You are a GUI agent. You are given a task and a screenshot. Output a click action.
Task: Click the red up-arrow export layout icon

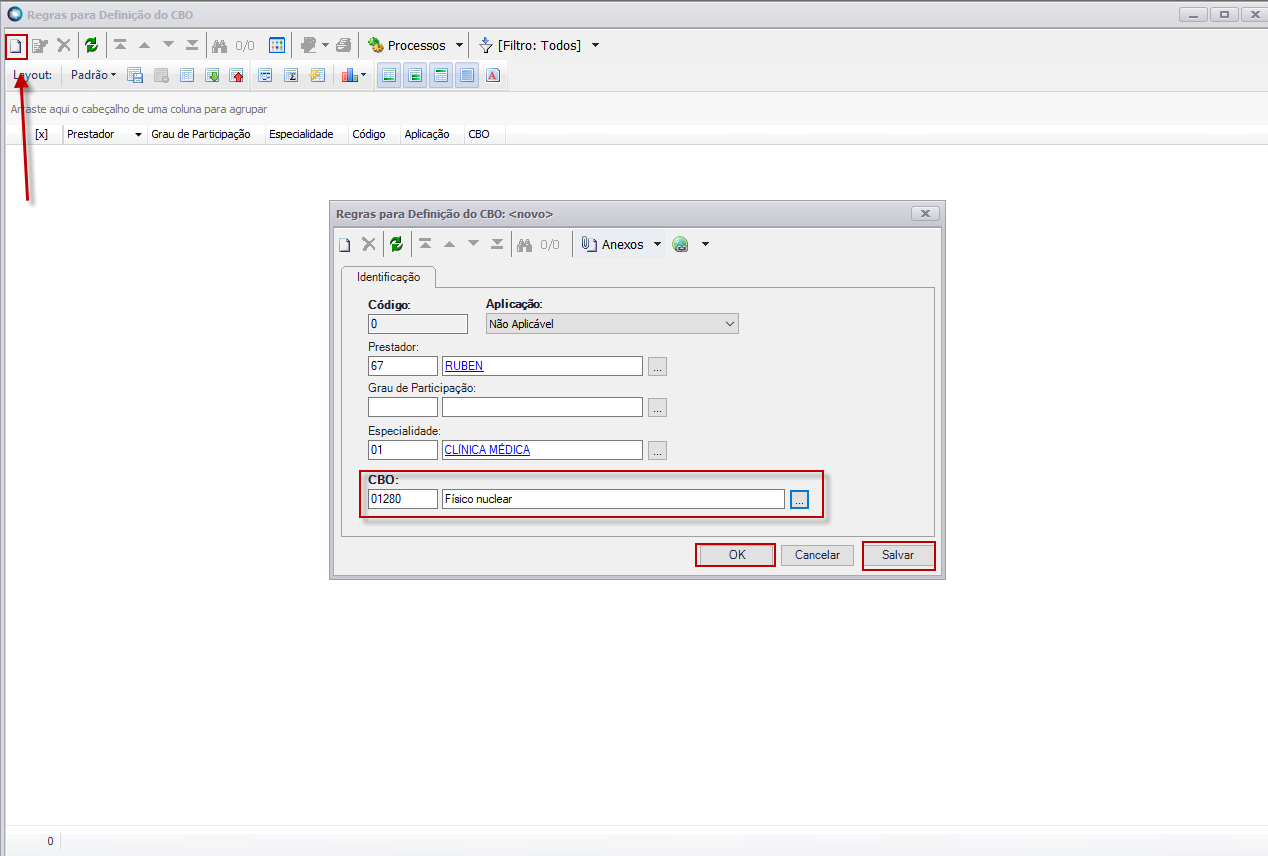point(237,75)
